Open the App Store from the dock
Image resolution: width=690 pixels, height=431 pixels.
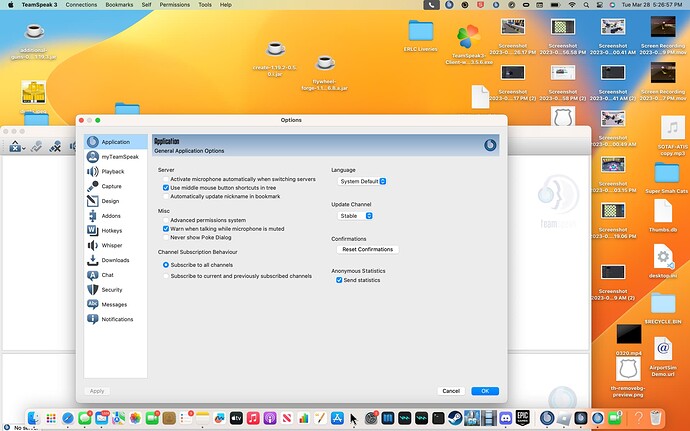click(x=337, y=418)
